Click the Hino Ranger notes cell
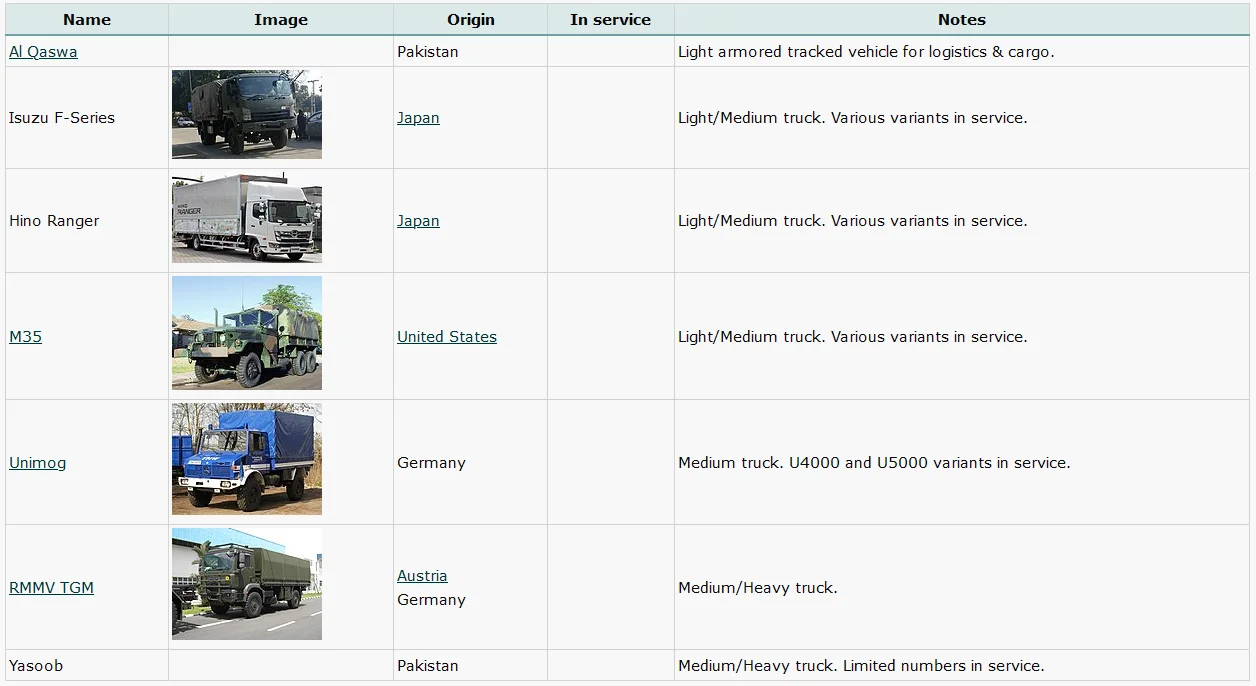Screen dimensions: 1256x686 [x=962, y=221]
